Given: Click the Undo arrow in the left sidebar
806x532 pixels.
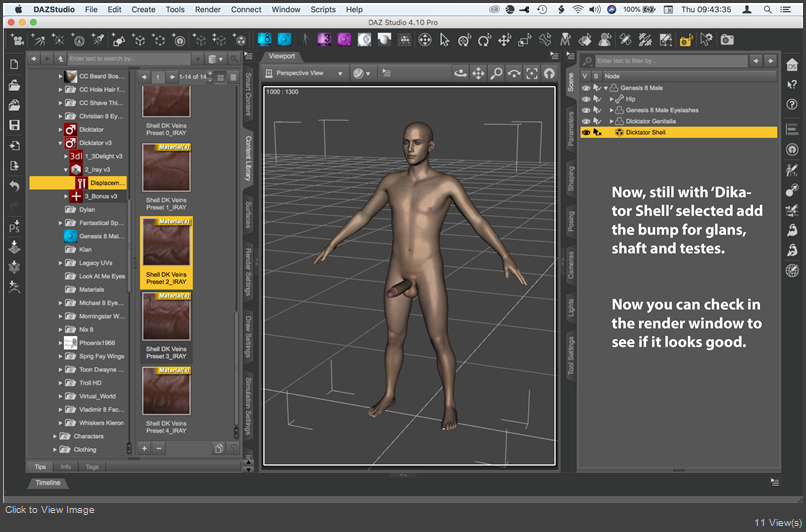Looking at the screenshot, I should (14, 186).
